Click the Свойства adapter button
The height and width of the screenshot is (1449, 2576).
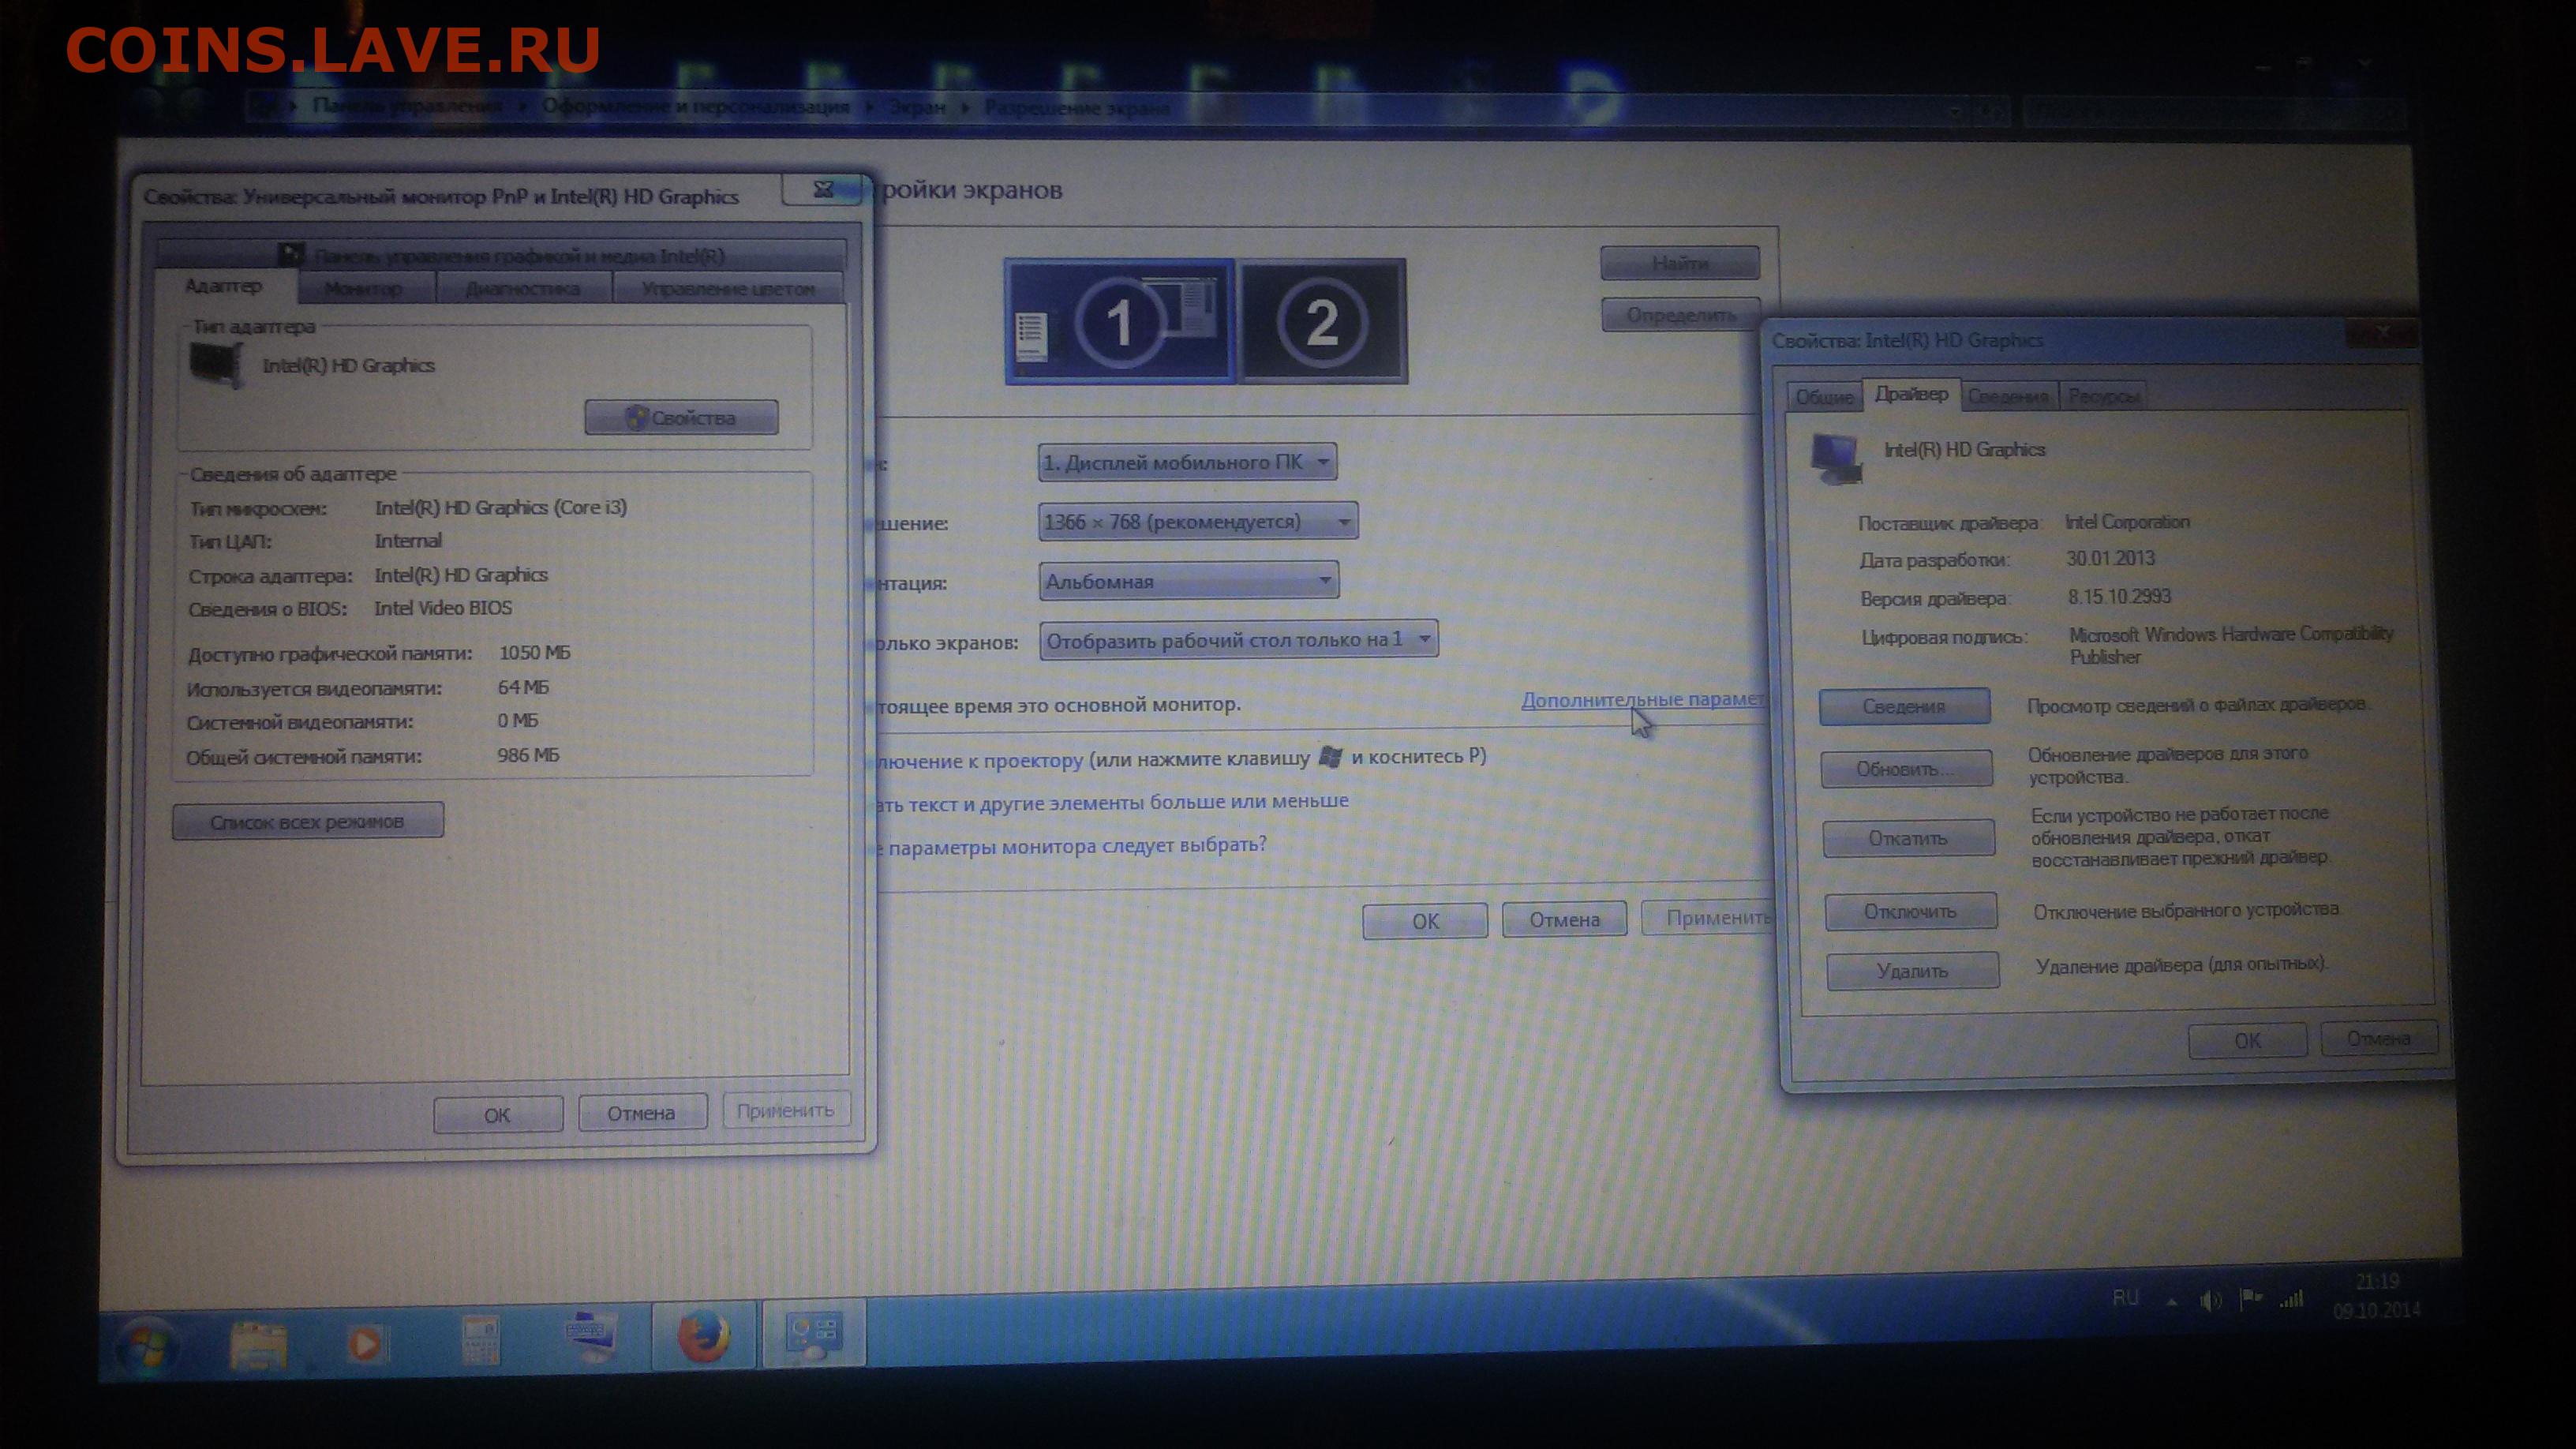pyautogui.click(x=681, y=418)
